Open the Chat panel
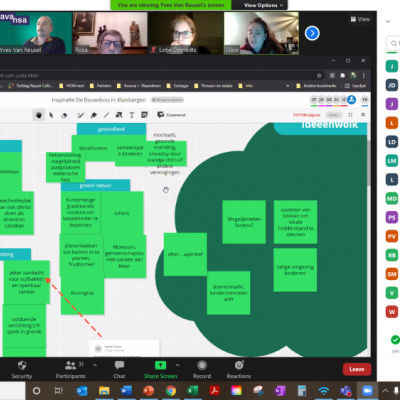 (x=119, y=369)
